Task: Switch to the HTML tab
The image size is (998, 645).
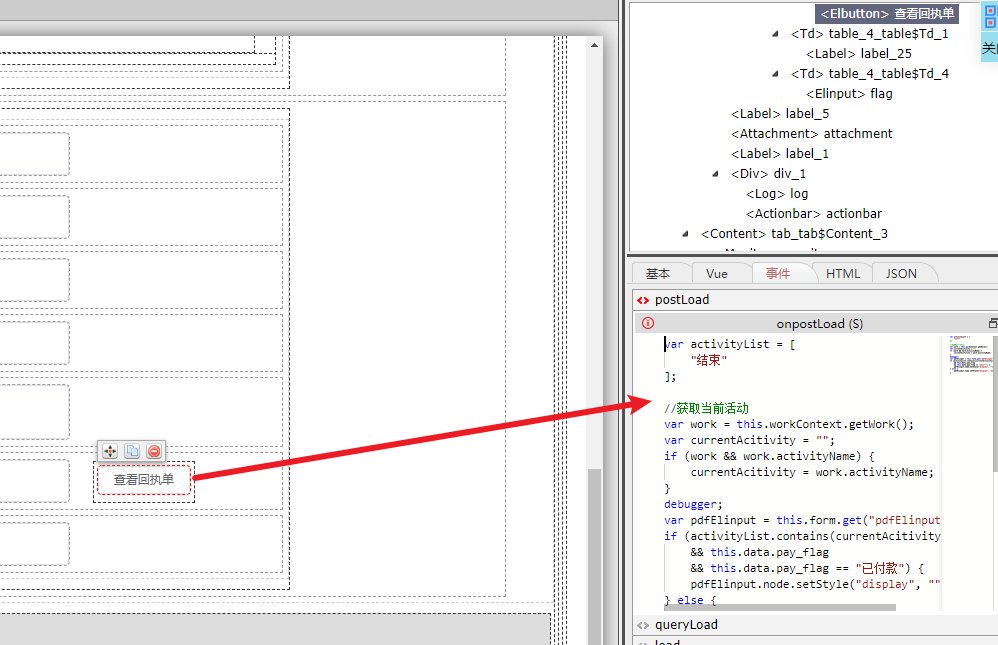Action: (x=842, y=273)
